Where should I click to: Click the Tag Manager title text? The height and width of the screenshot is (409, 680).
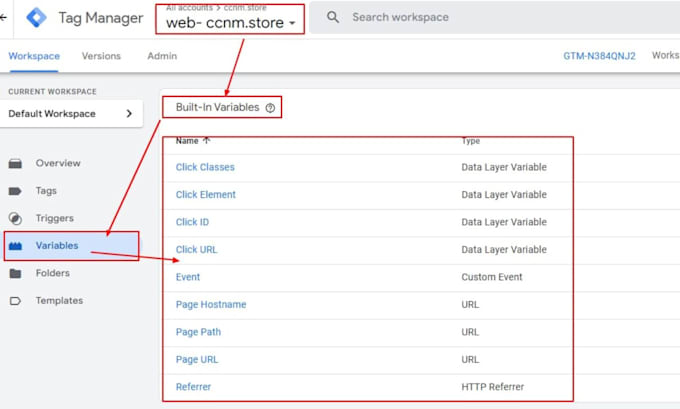point(101,18)
